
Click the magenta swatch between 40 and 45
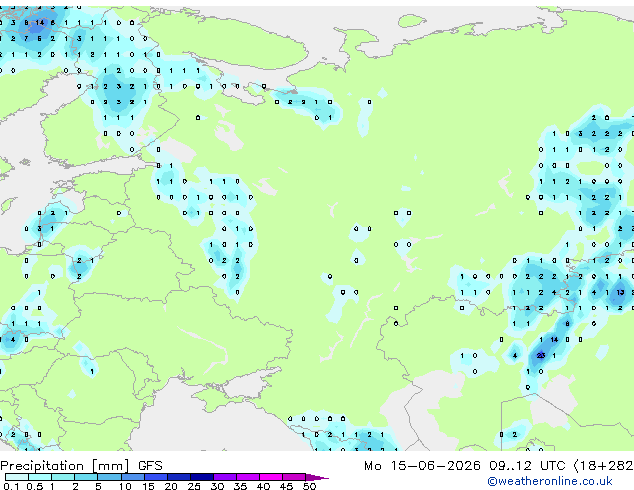click(x=271, y=477)
